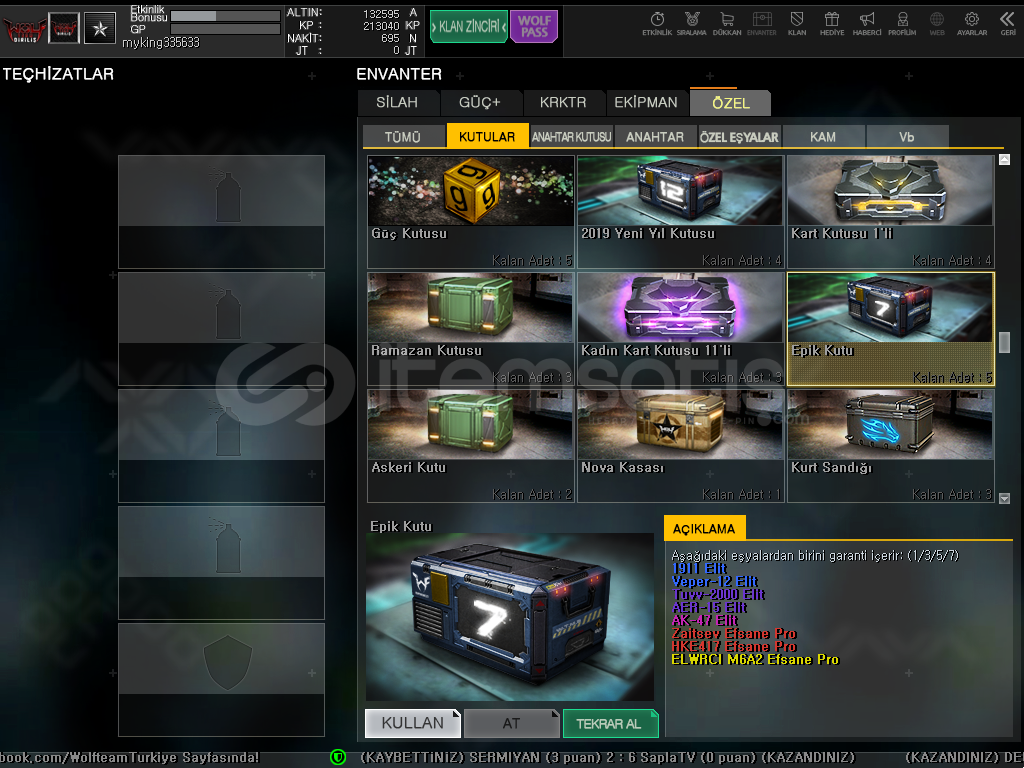Open the WEB globe icon
This screenshot has width=1024, height=768.
coord(937,24)
